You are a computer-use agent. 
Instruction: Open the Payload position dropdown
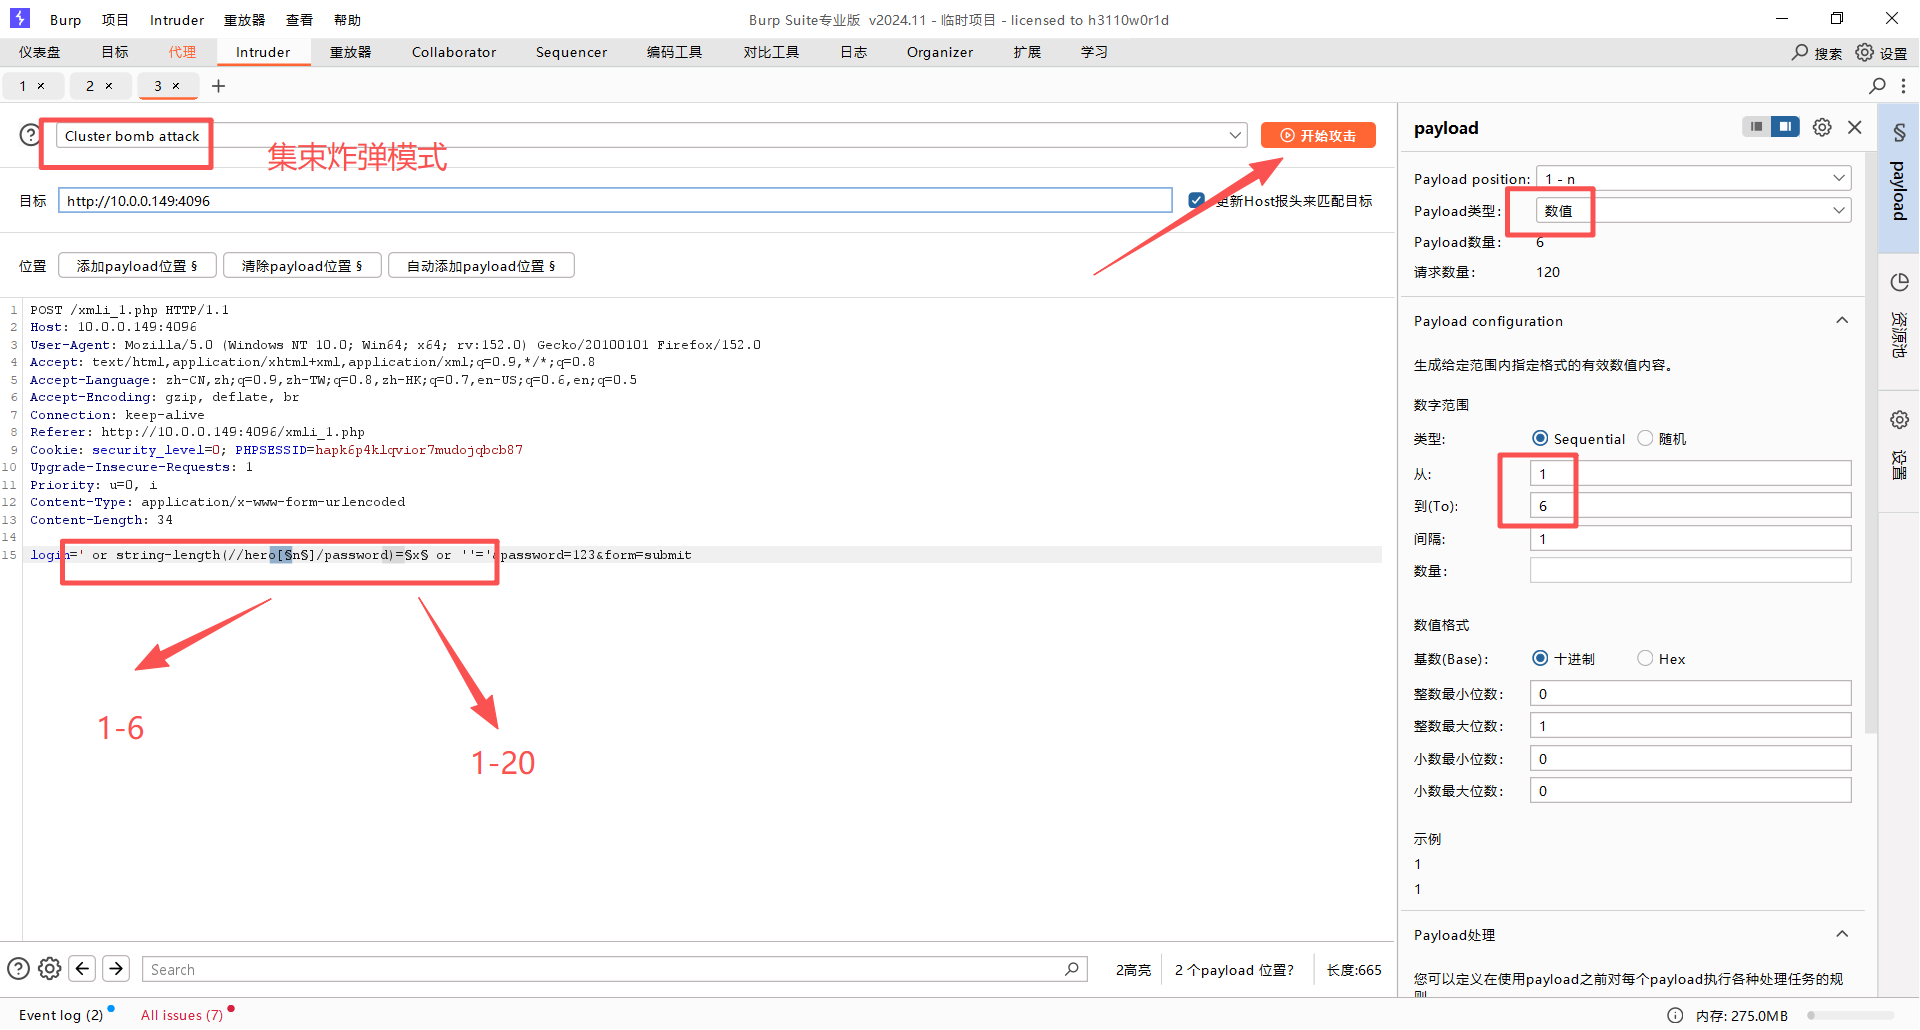click(x=1694, y=179)
